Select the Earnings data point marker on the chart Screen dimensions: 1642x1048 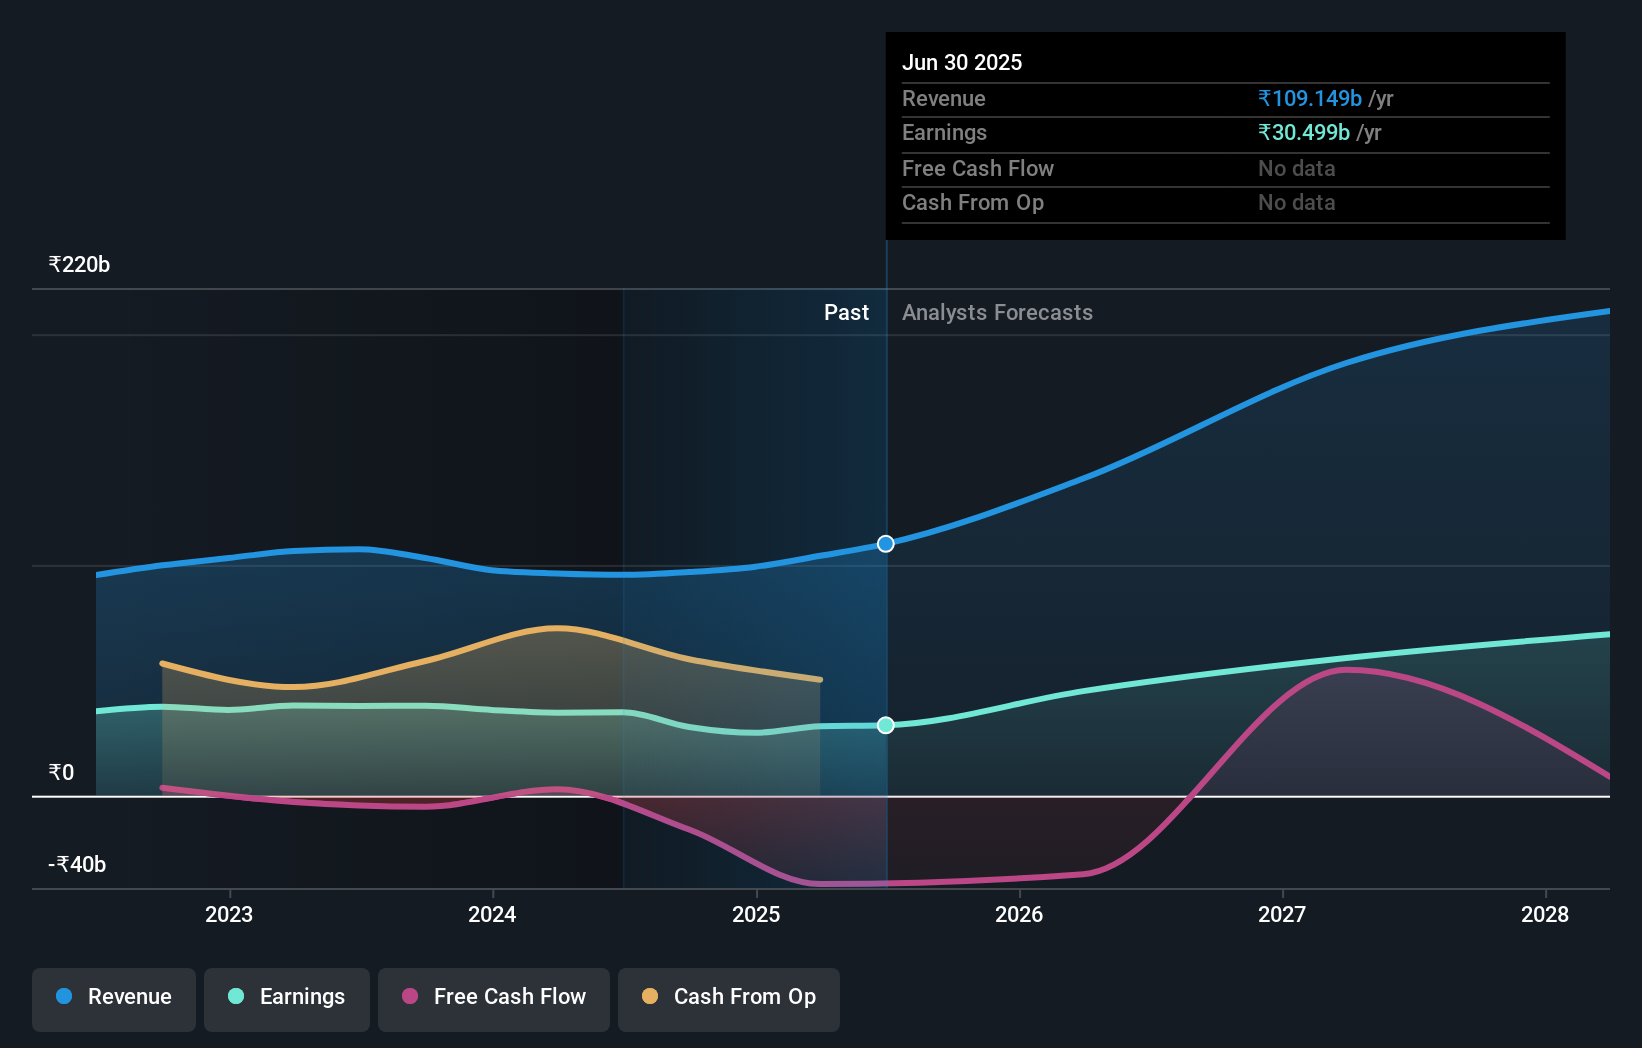click(885, 725)
